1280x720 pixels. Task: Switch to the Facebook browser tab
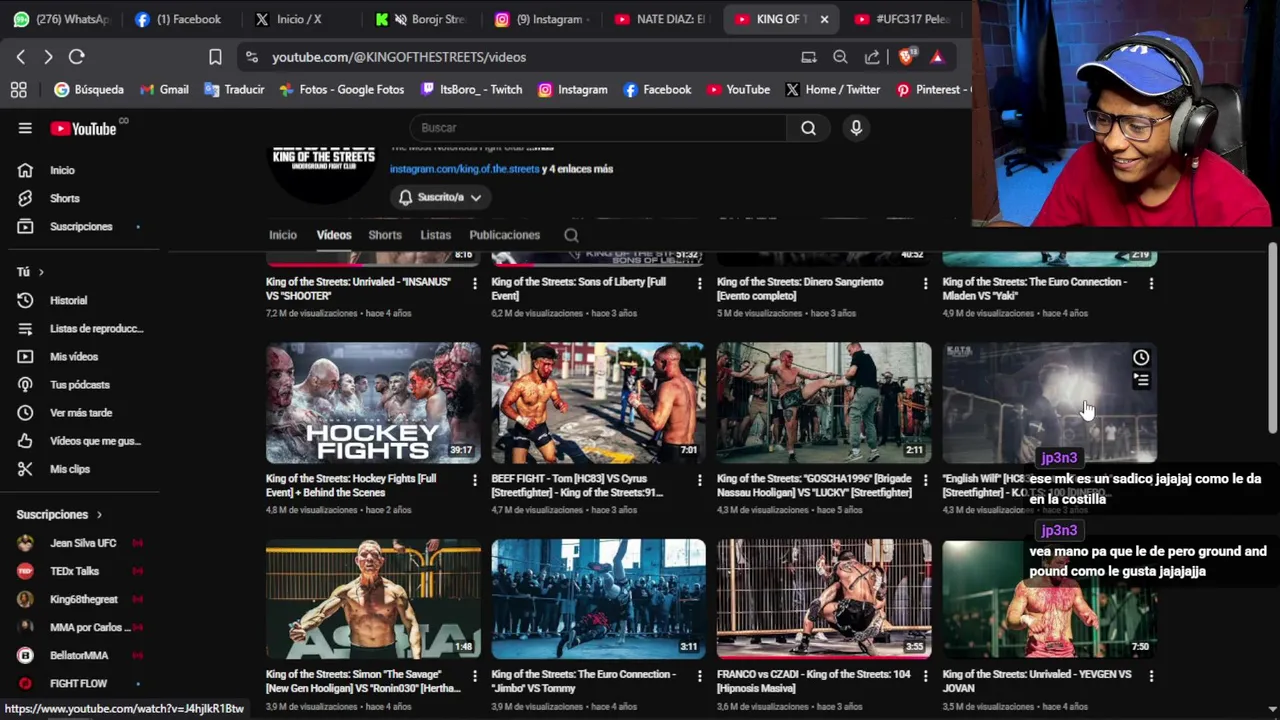tap(178, 19)
